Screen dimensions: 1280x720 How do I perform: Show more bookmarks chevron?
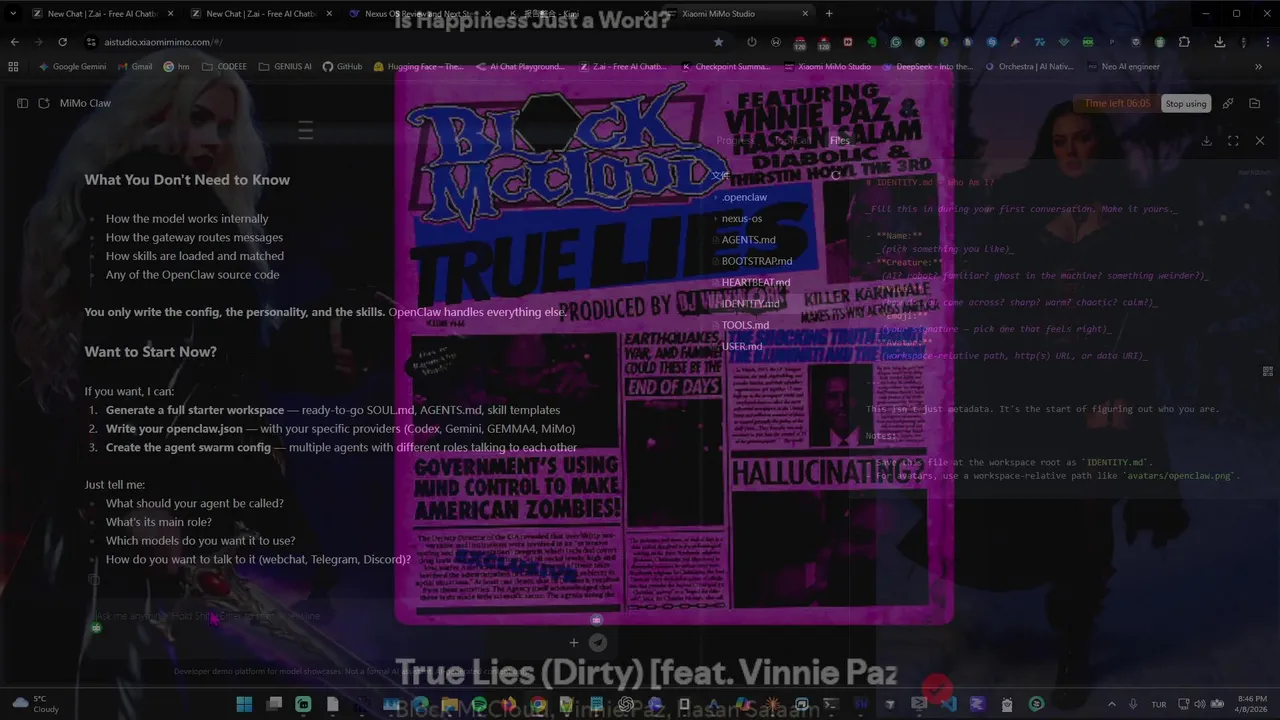point(1258,66)
